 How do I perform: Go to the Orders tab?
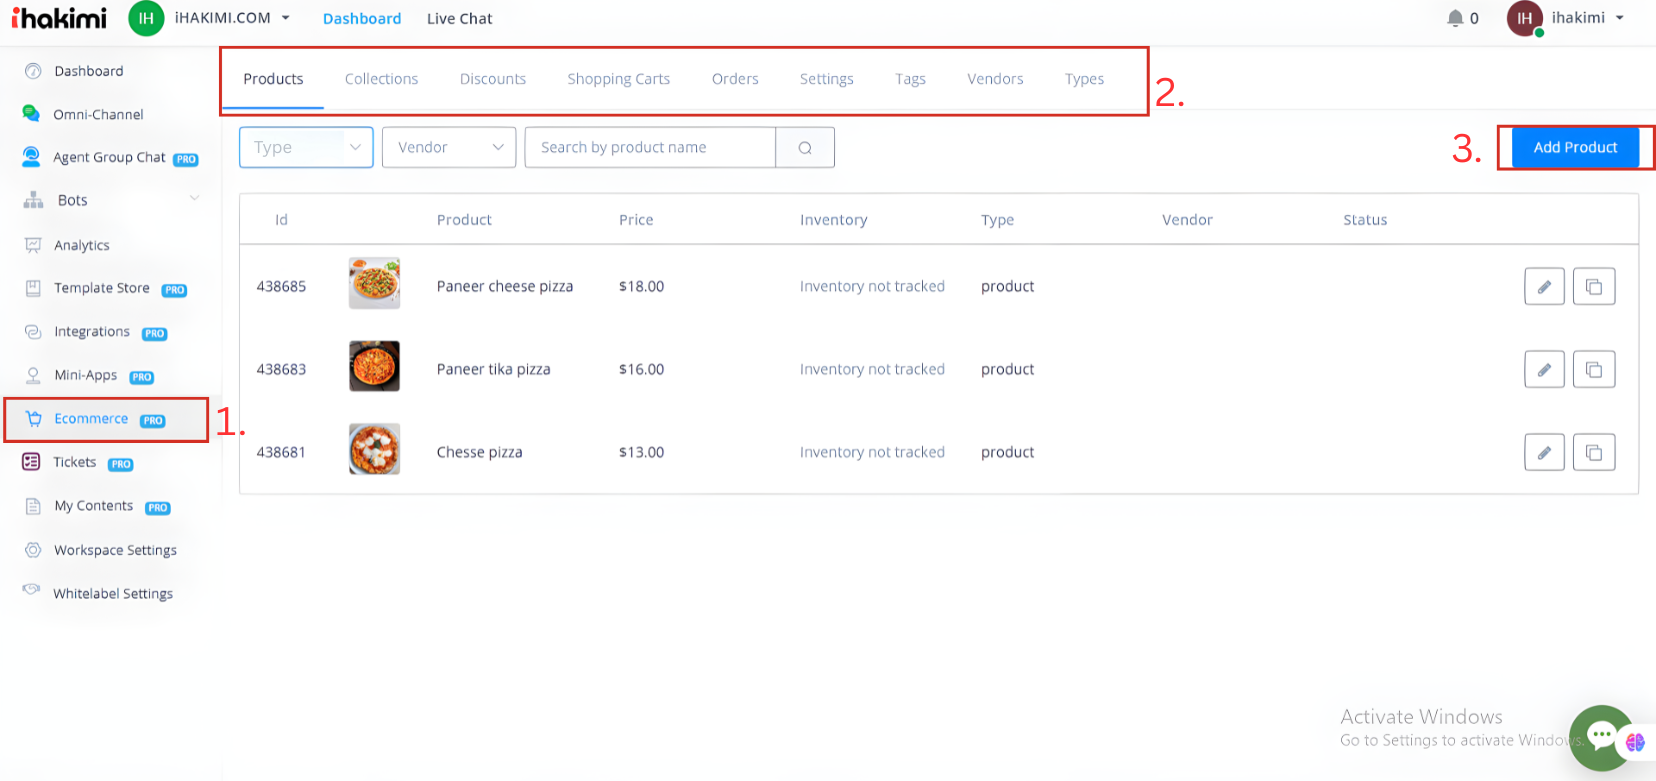[x=735, y=79]
